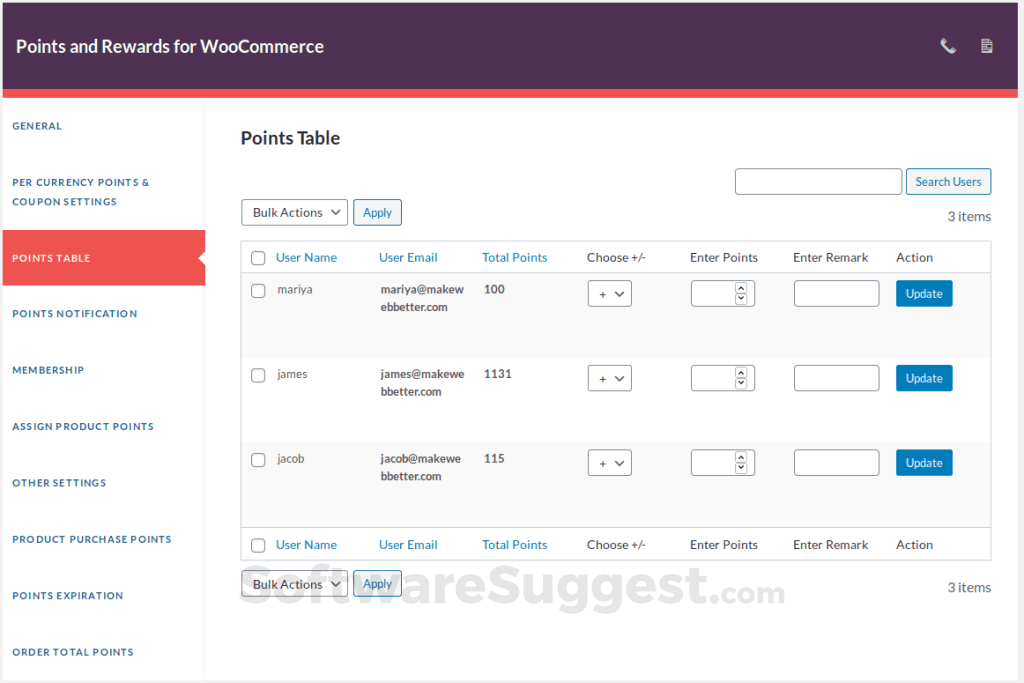The height and width of the screenshot is (683, 1024).
Task: Click the Search Users button
Action: (948, 182)
